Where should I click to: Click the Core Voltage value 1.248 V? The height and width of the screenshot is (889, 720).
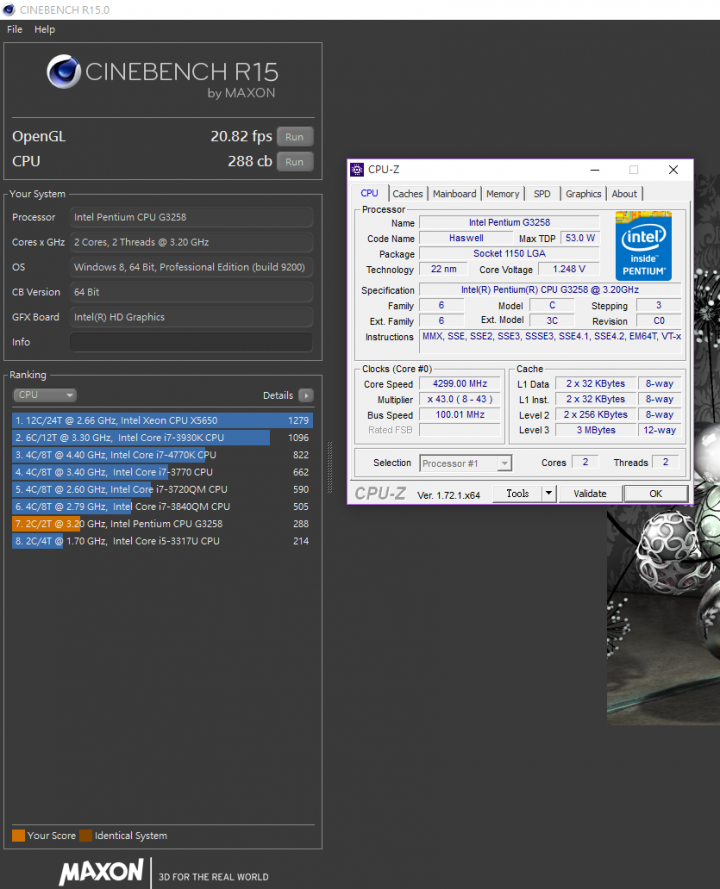coord(569,269)
